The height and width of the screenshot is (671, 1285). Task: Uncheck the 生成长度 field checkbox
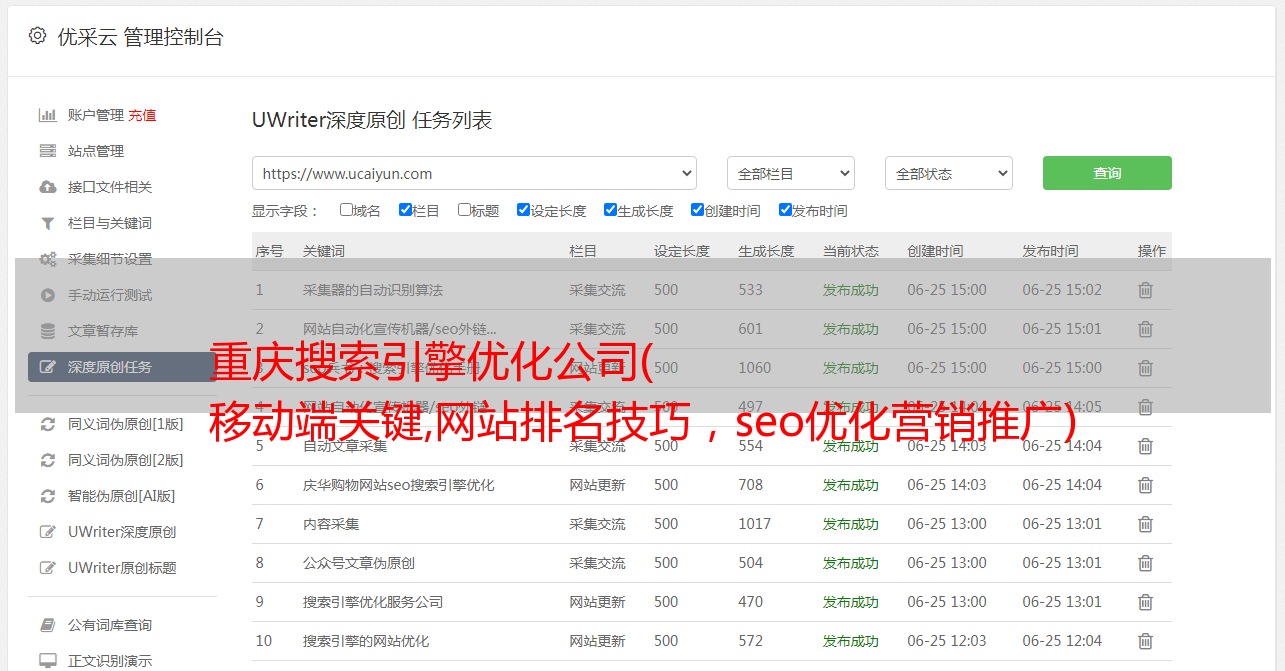pos(610,210)
